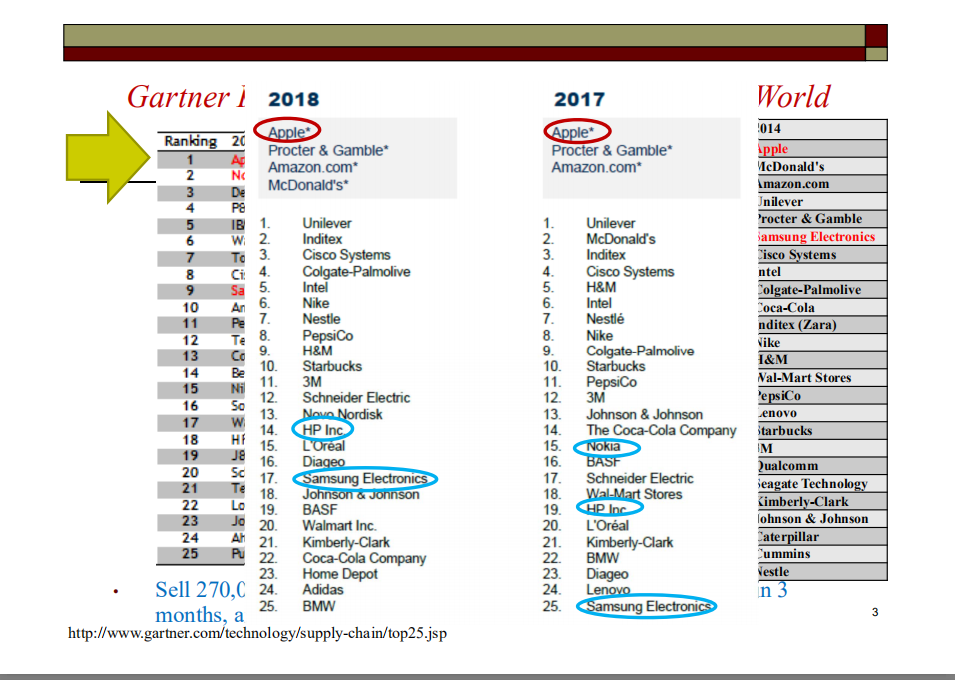Click "The Coca-Cola Company" in 2017 list

coord(661,430)
